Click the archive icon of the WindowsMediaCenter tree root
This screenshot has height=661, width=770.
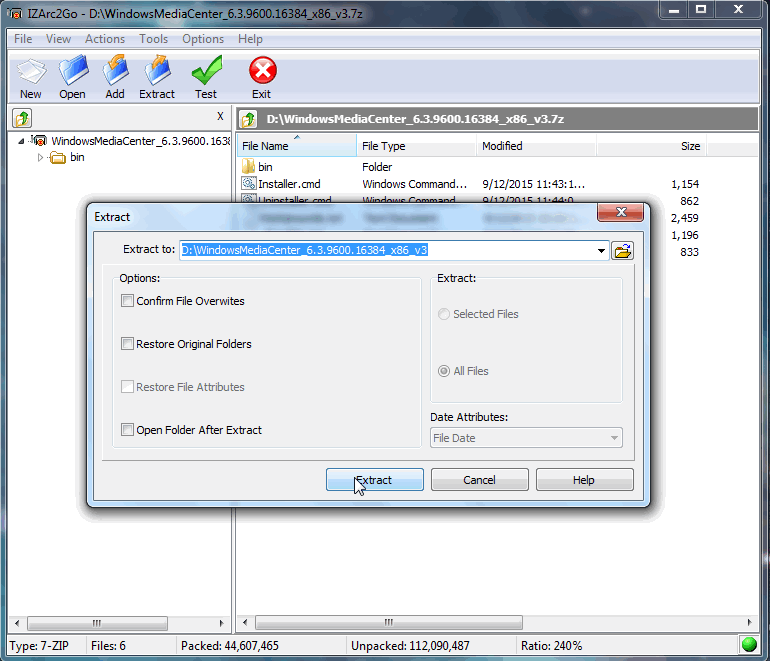tap(39, 141)
